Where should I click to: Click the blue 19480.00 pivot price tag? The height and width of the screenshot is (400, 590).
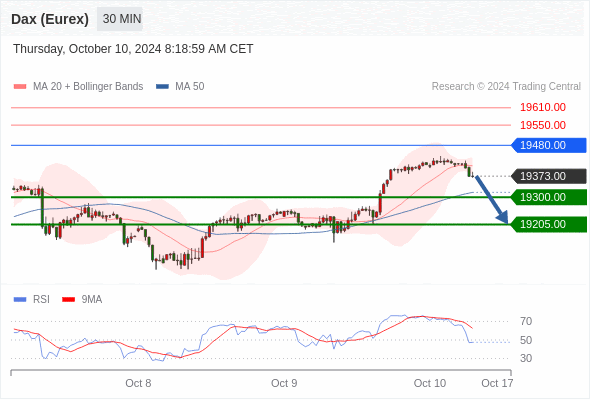[x=549, y=145]
